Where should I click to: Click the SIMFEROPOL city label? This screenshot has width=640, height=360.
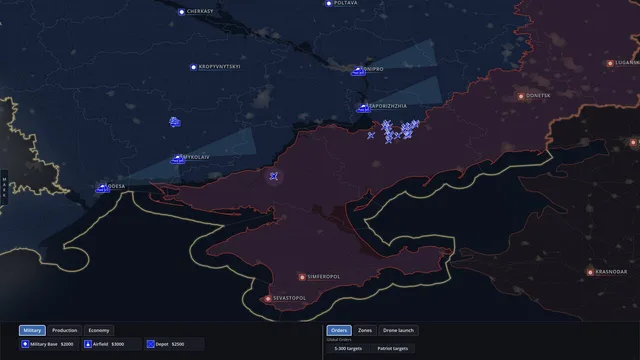[324, 277]
